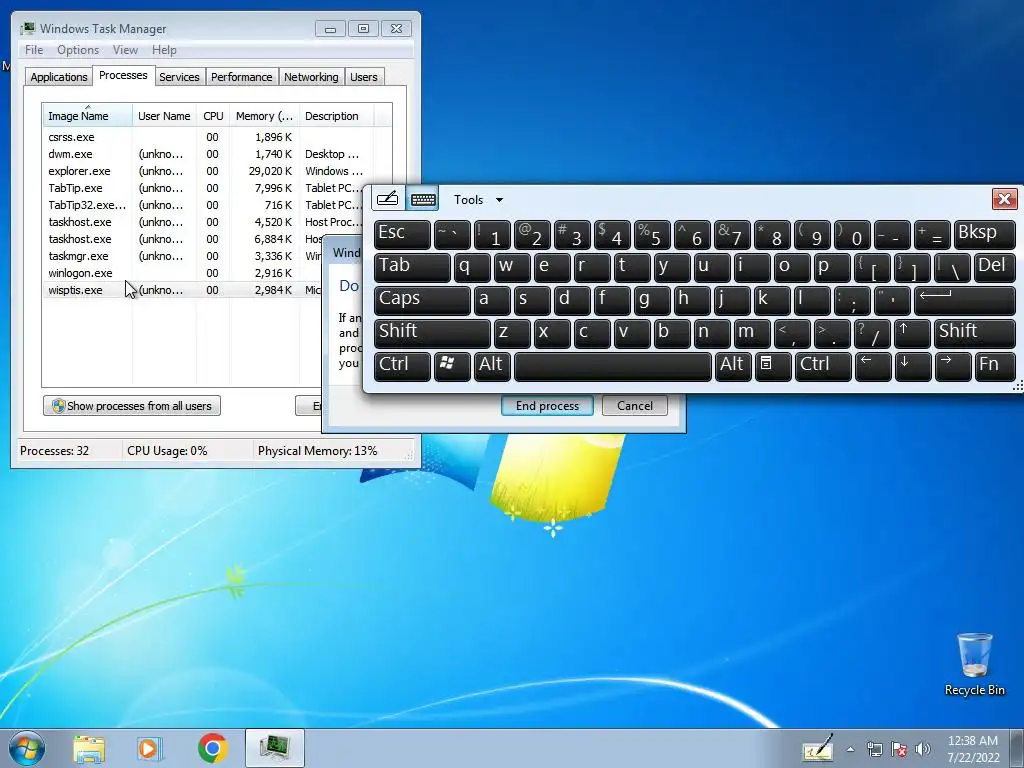The image size is (1024, 768).
Task: Select the wisptis.exe process row
Action: pos(183,290)
